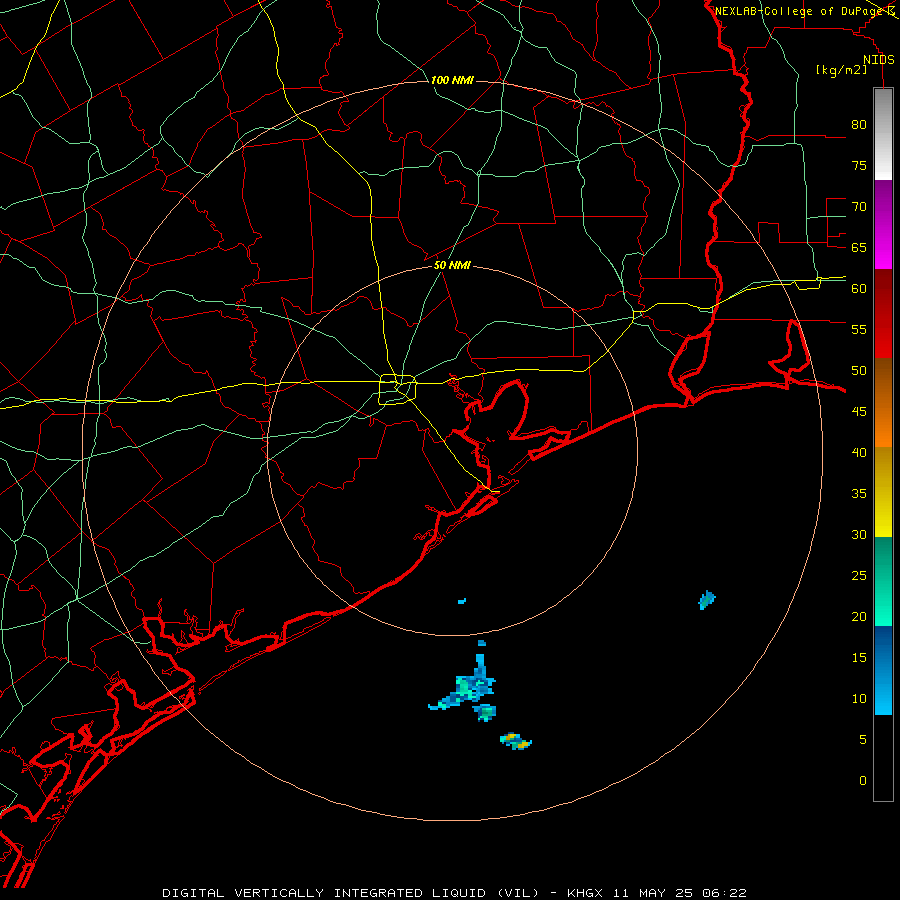
Task: Pick the red segment of the color bar
Action: (x=883, y=313)
